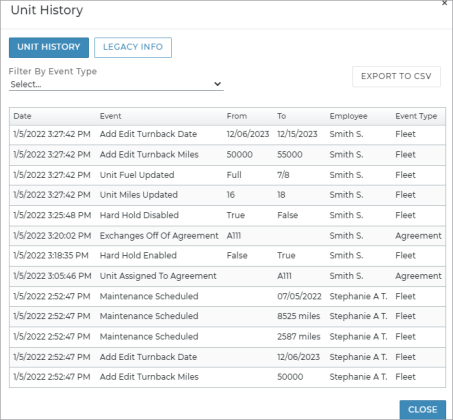The height and width of the screenshot is (420, 453).
Task: Select the Unit Assigned To Agreement row
Action: pos(227,276)
